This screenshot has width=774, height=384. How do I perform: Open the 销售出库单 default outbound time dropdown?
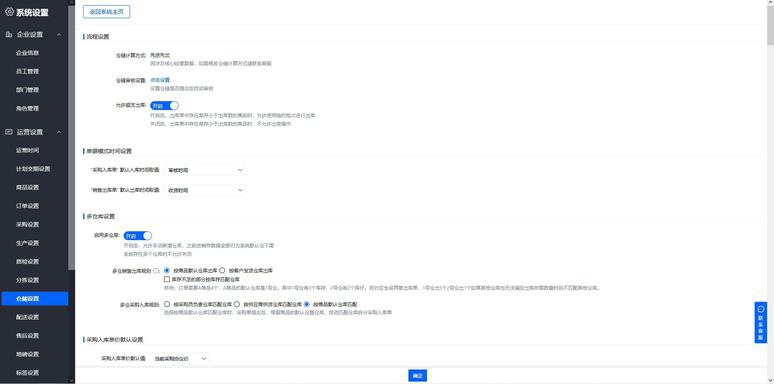(x=205, y=190)
